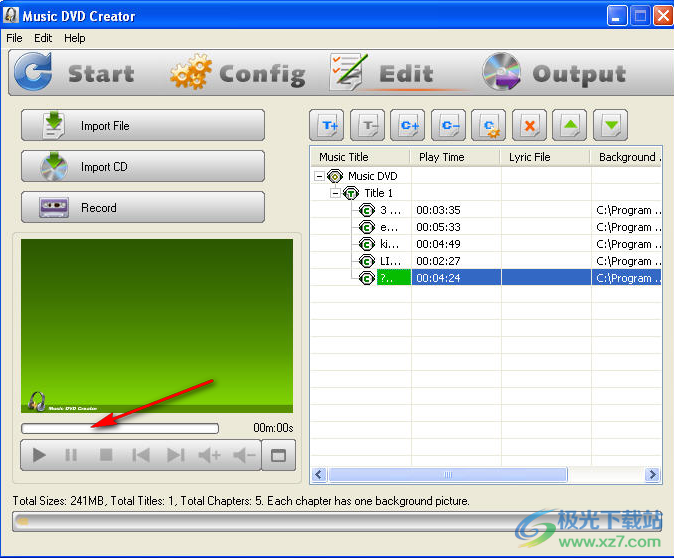Pause the preview playback
Image resolution: width=674 pixels, height=558 pixels.
pos(71,455)
